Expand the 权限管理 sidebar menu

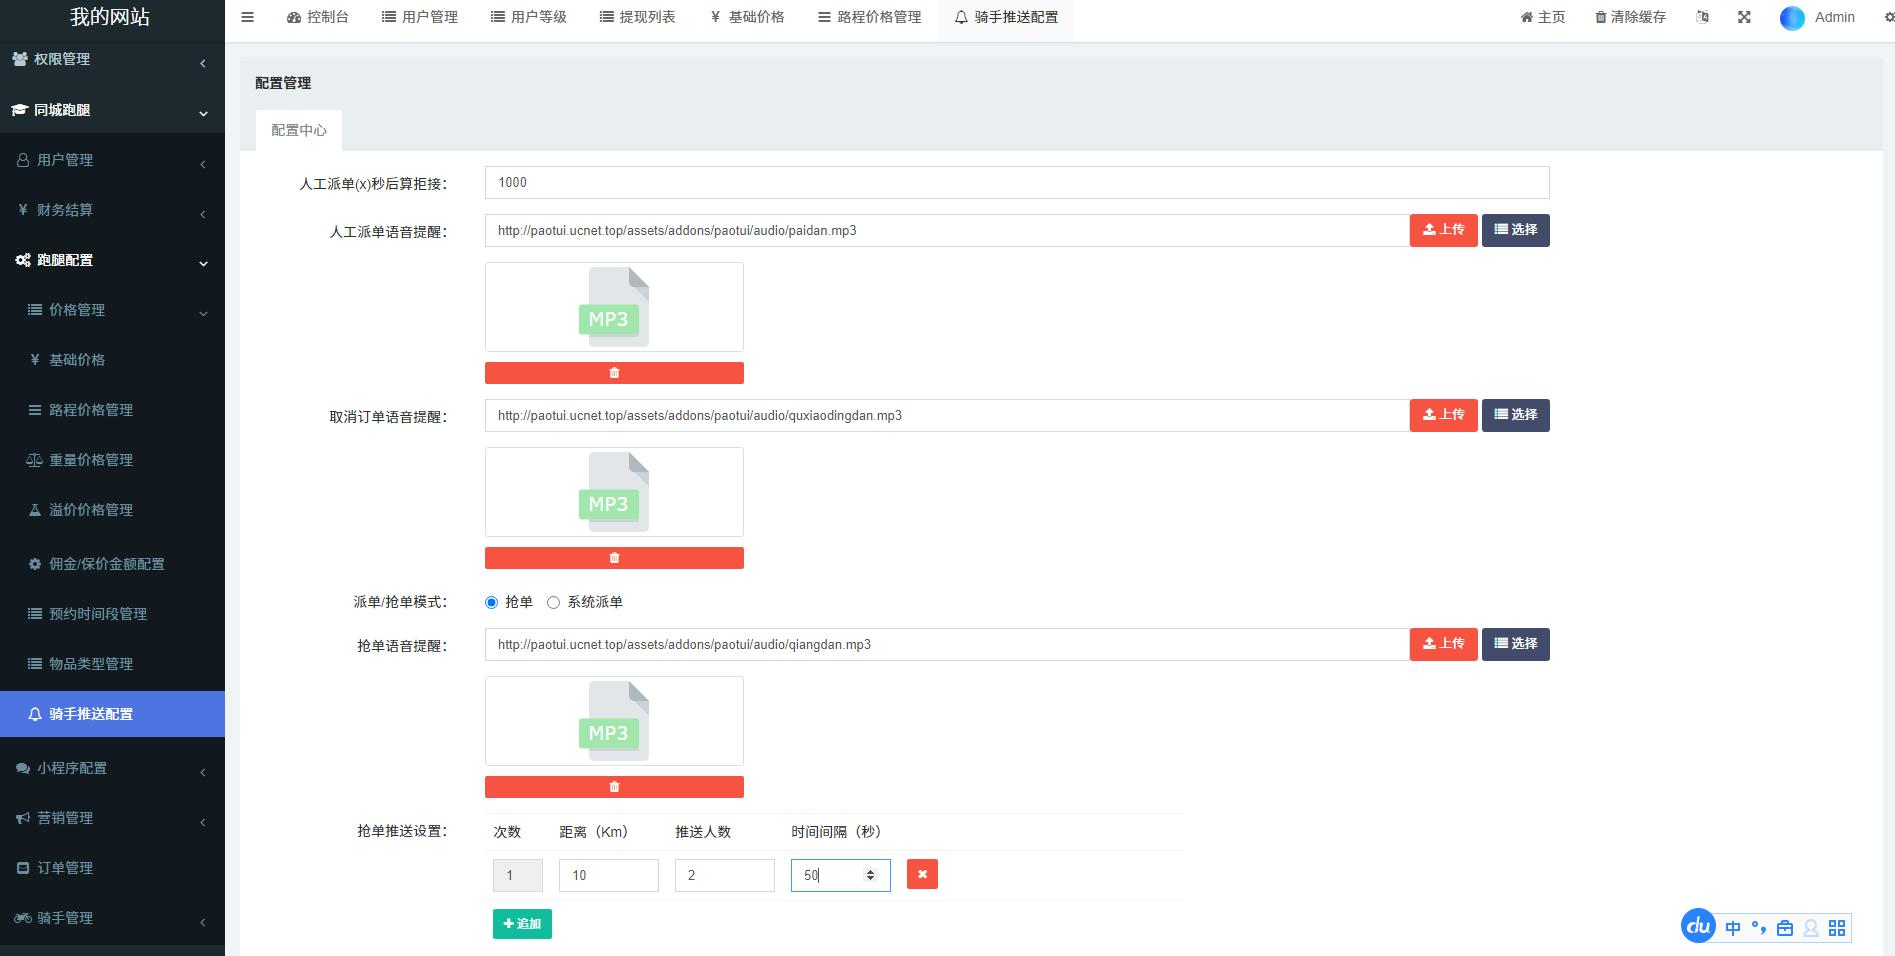click(110, 60)
